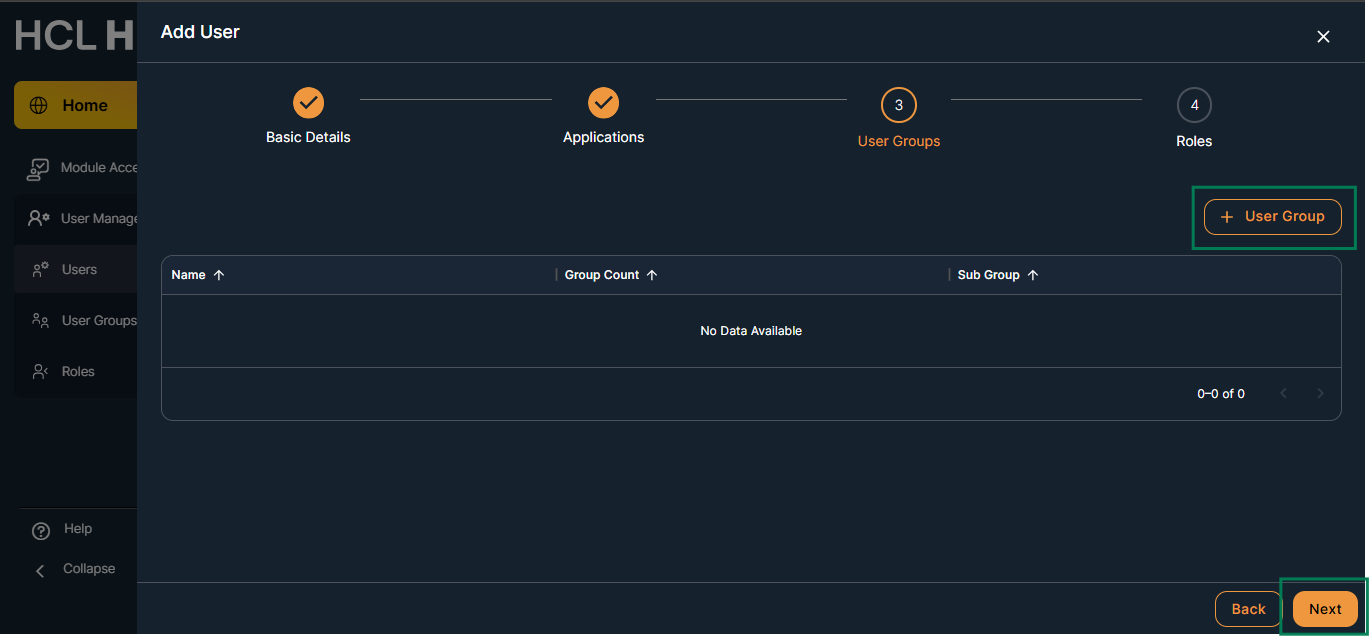Proceed with the Next button
Image resolution: width=1370 pixels, height=636 pixels.
point(1325,609)
